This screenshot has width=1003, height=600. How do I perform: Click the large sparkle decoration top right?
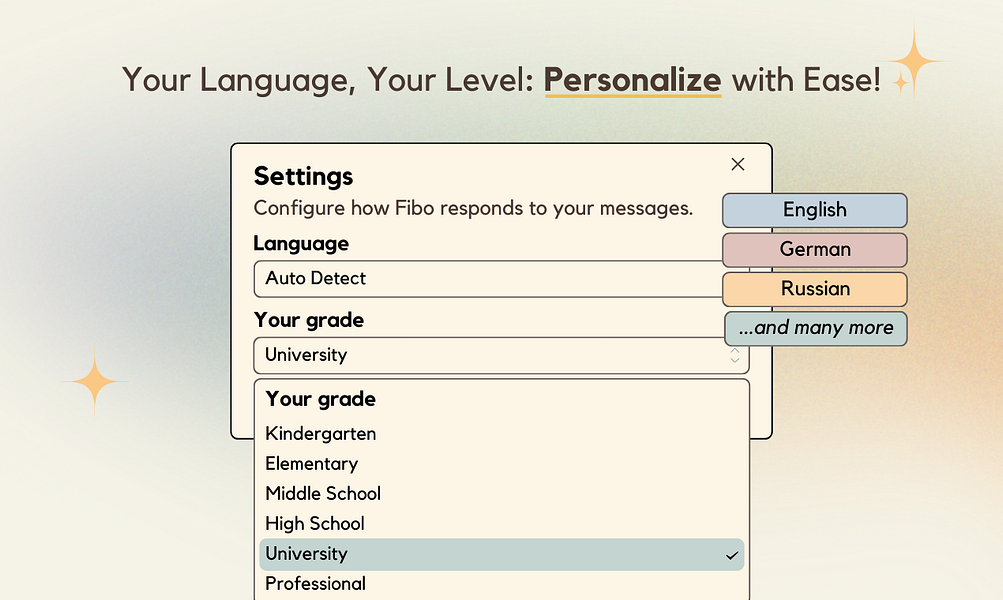(x=914, y=60)
